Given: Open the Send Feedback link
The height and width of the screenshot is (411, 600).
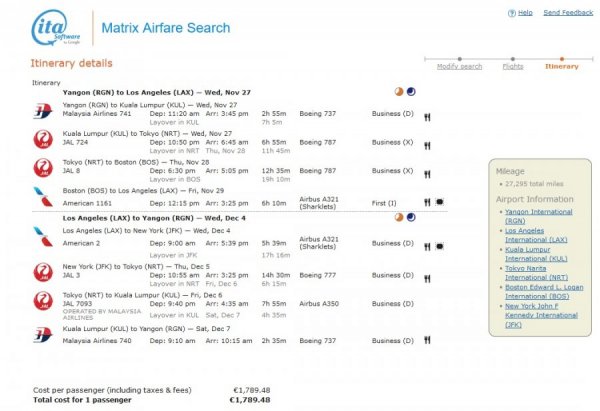Looking at the screenshot, I should [x=568, y=13].
